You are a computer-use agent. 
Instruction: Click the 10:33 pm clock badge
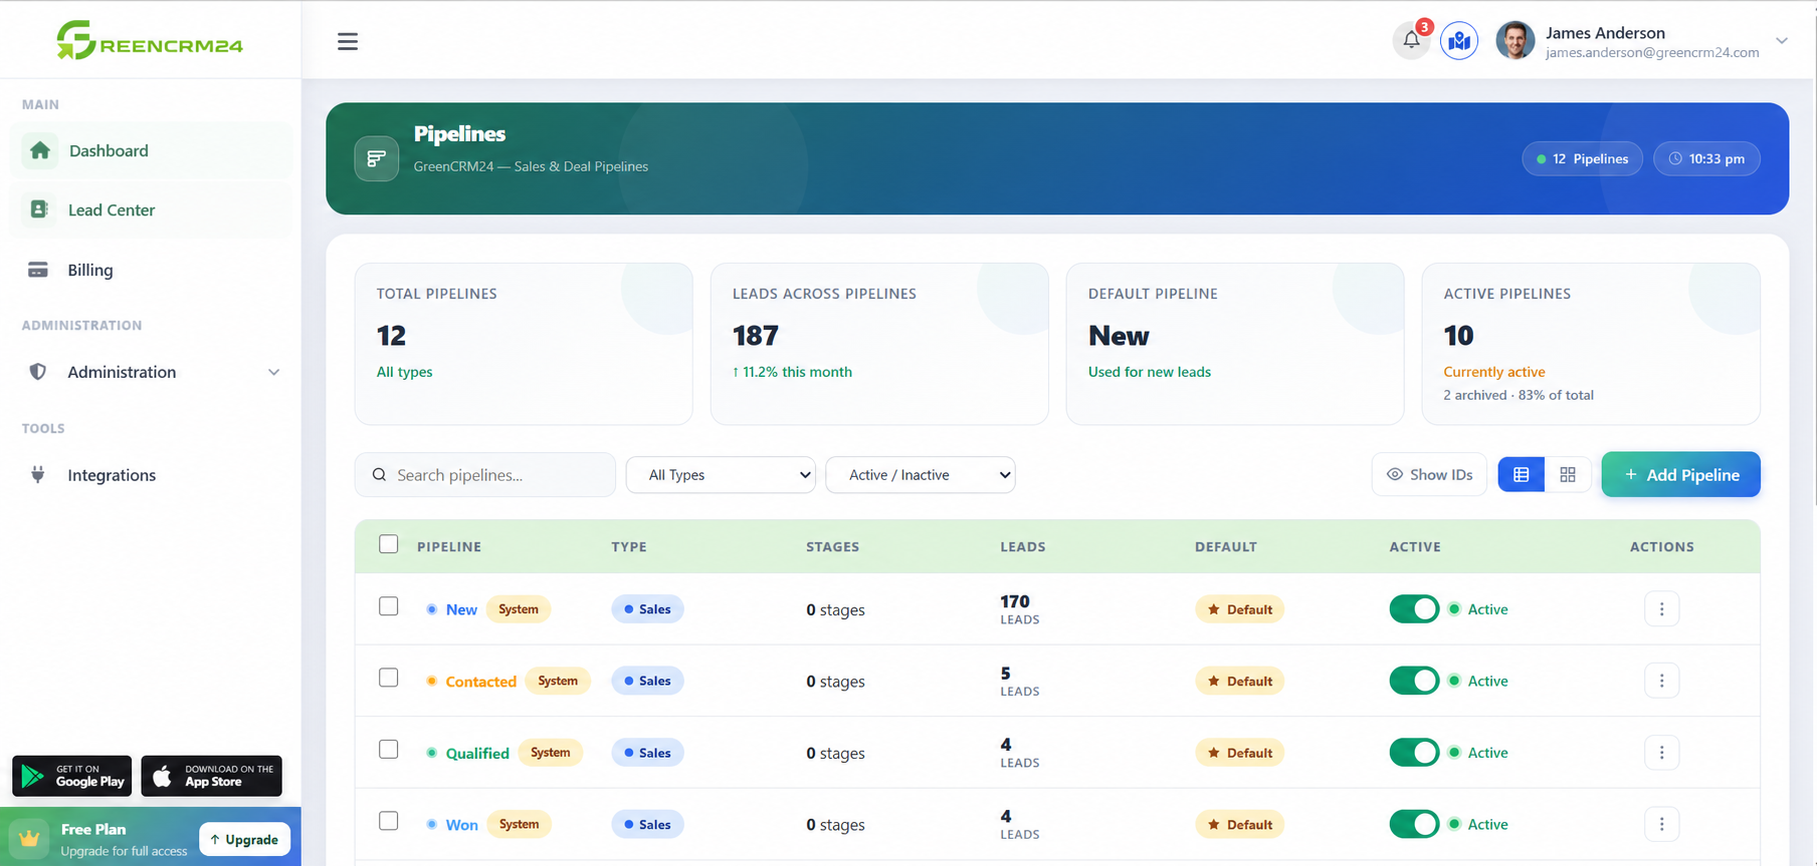(1706, 158)
